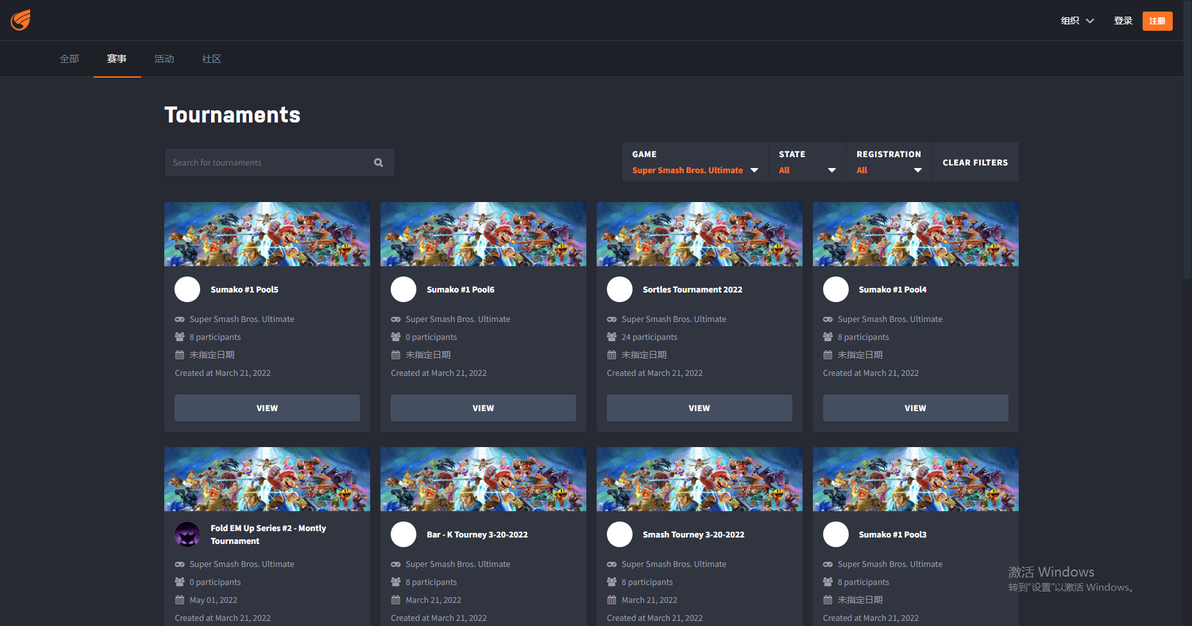Image resolution: width=1192 pixels, height=626 pixels.
Task: Expand the REGISTRATION filter dropdown
Action: [x=889, y=162]
